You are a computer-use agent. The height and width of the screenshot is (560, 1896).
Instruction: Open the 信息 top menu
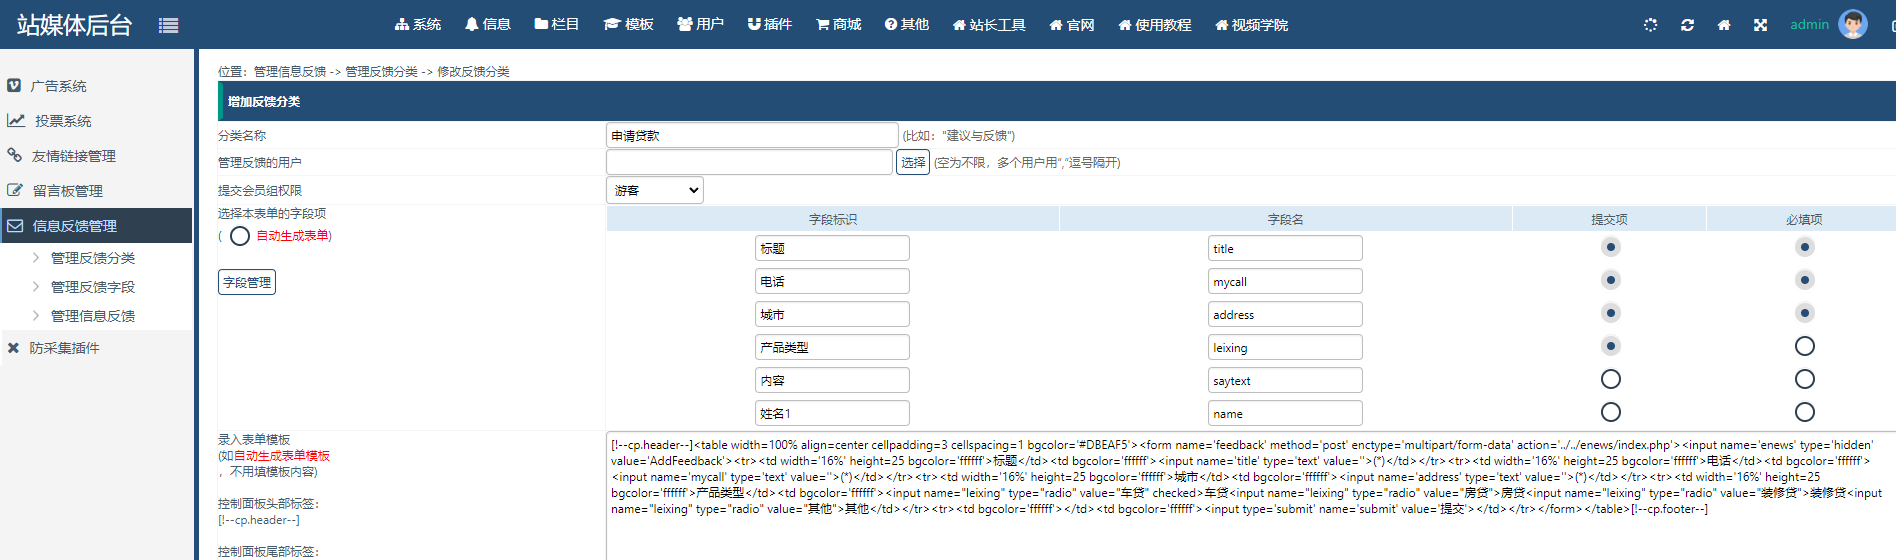coord(488,24)
